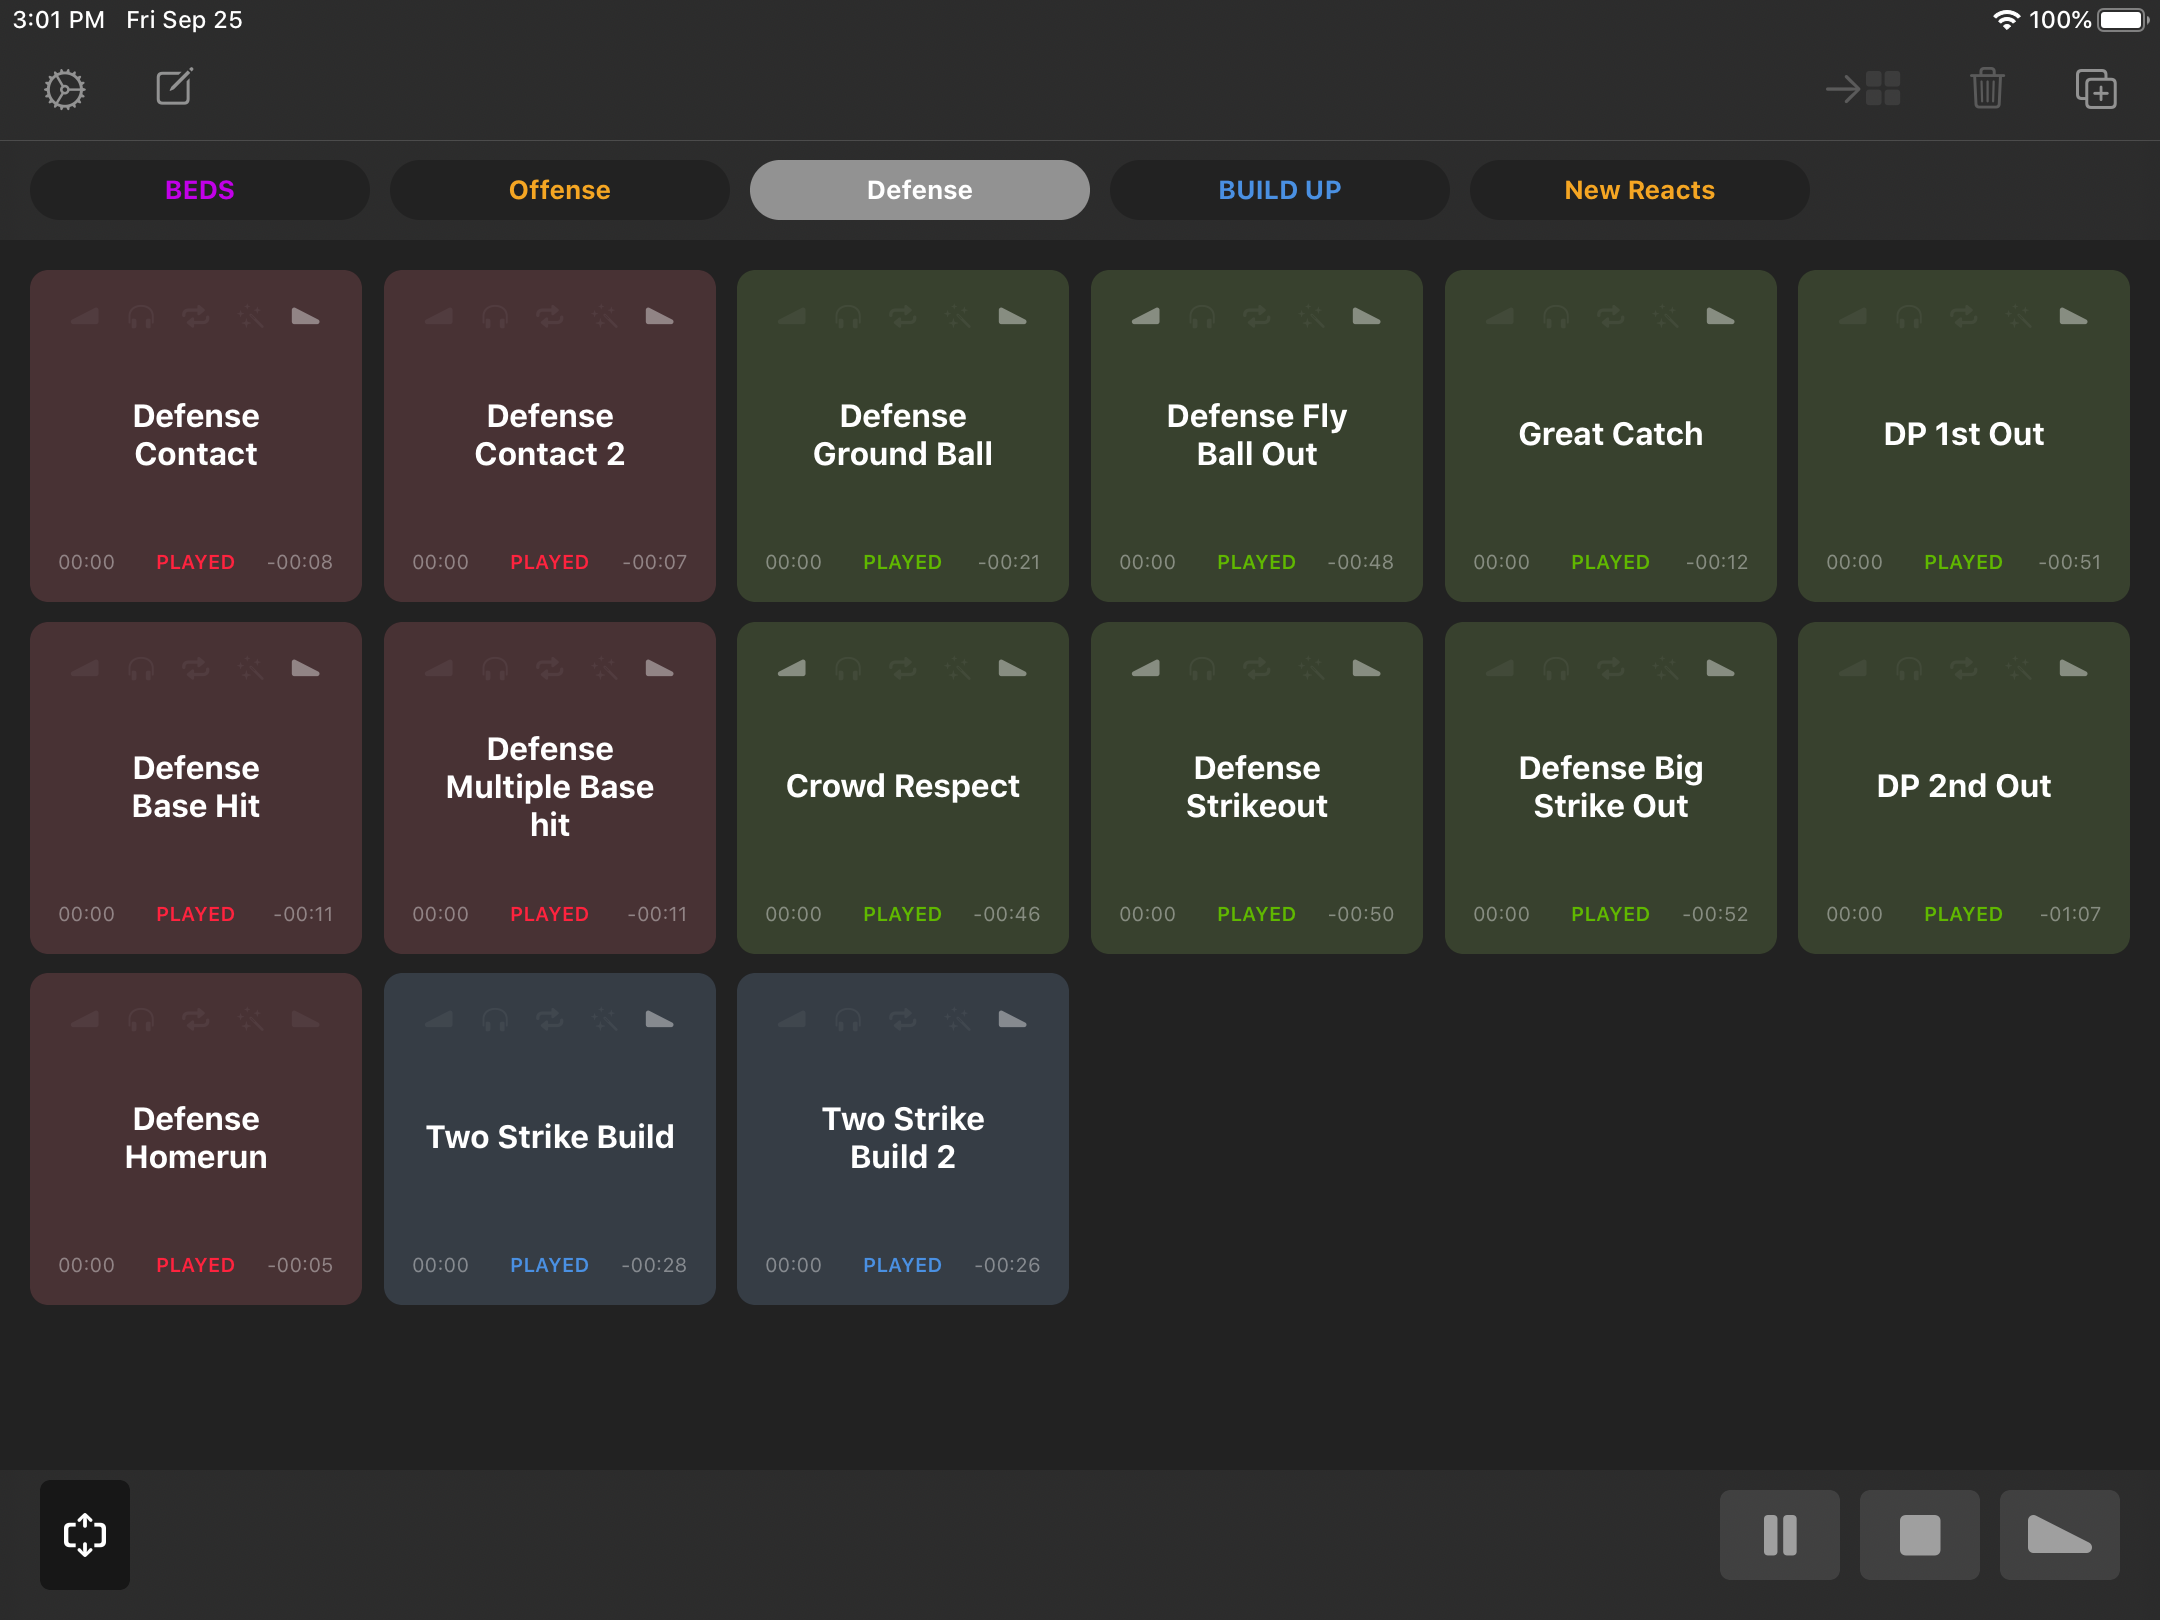Click the Wi-Fi status icon
The image size is (2160, 1620).
[2006, 20]
